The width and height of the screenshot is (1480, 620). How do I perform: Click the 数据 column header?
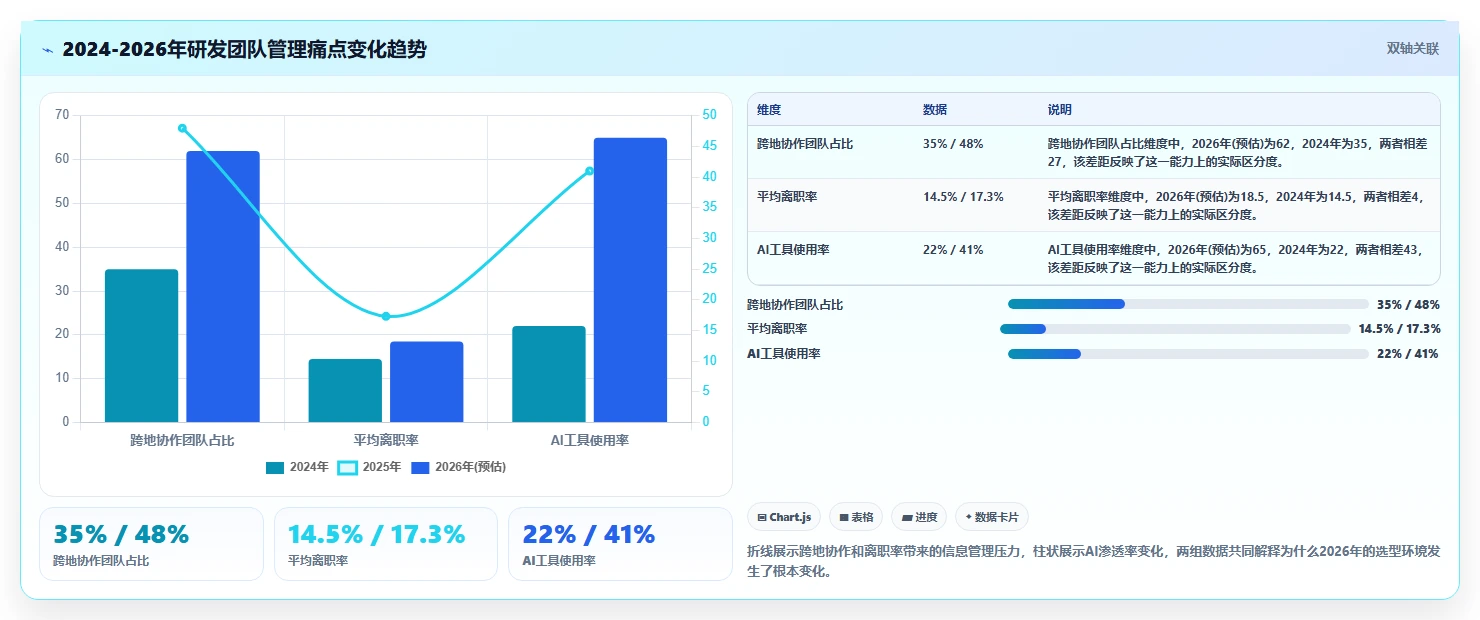[x=935, y=110]
